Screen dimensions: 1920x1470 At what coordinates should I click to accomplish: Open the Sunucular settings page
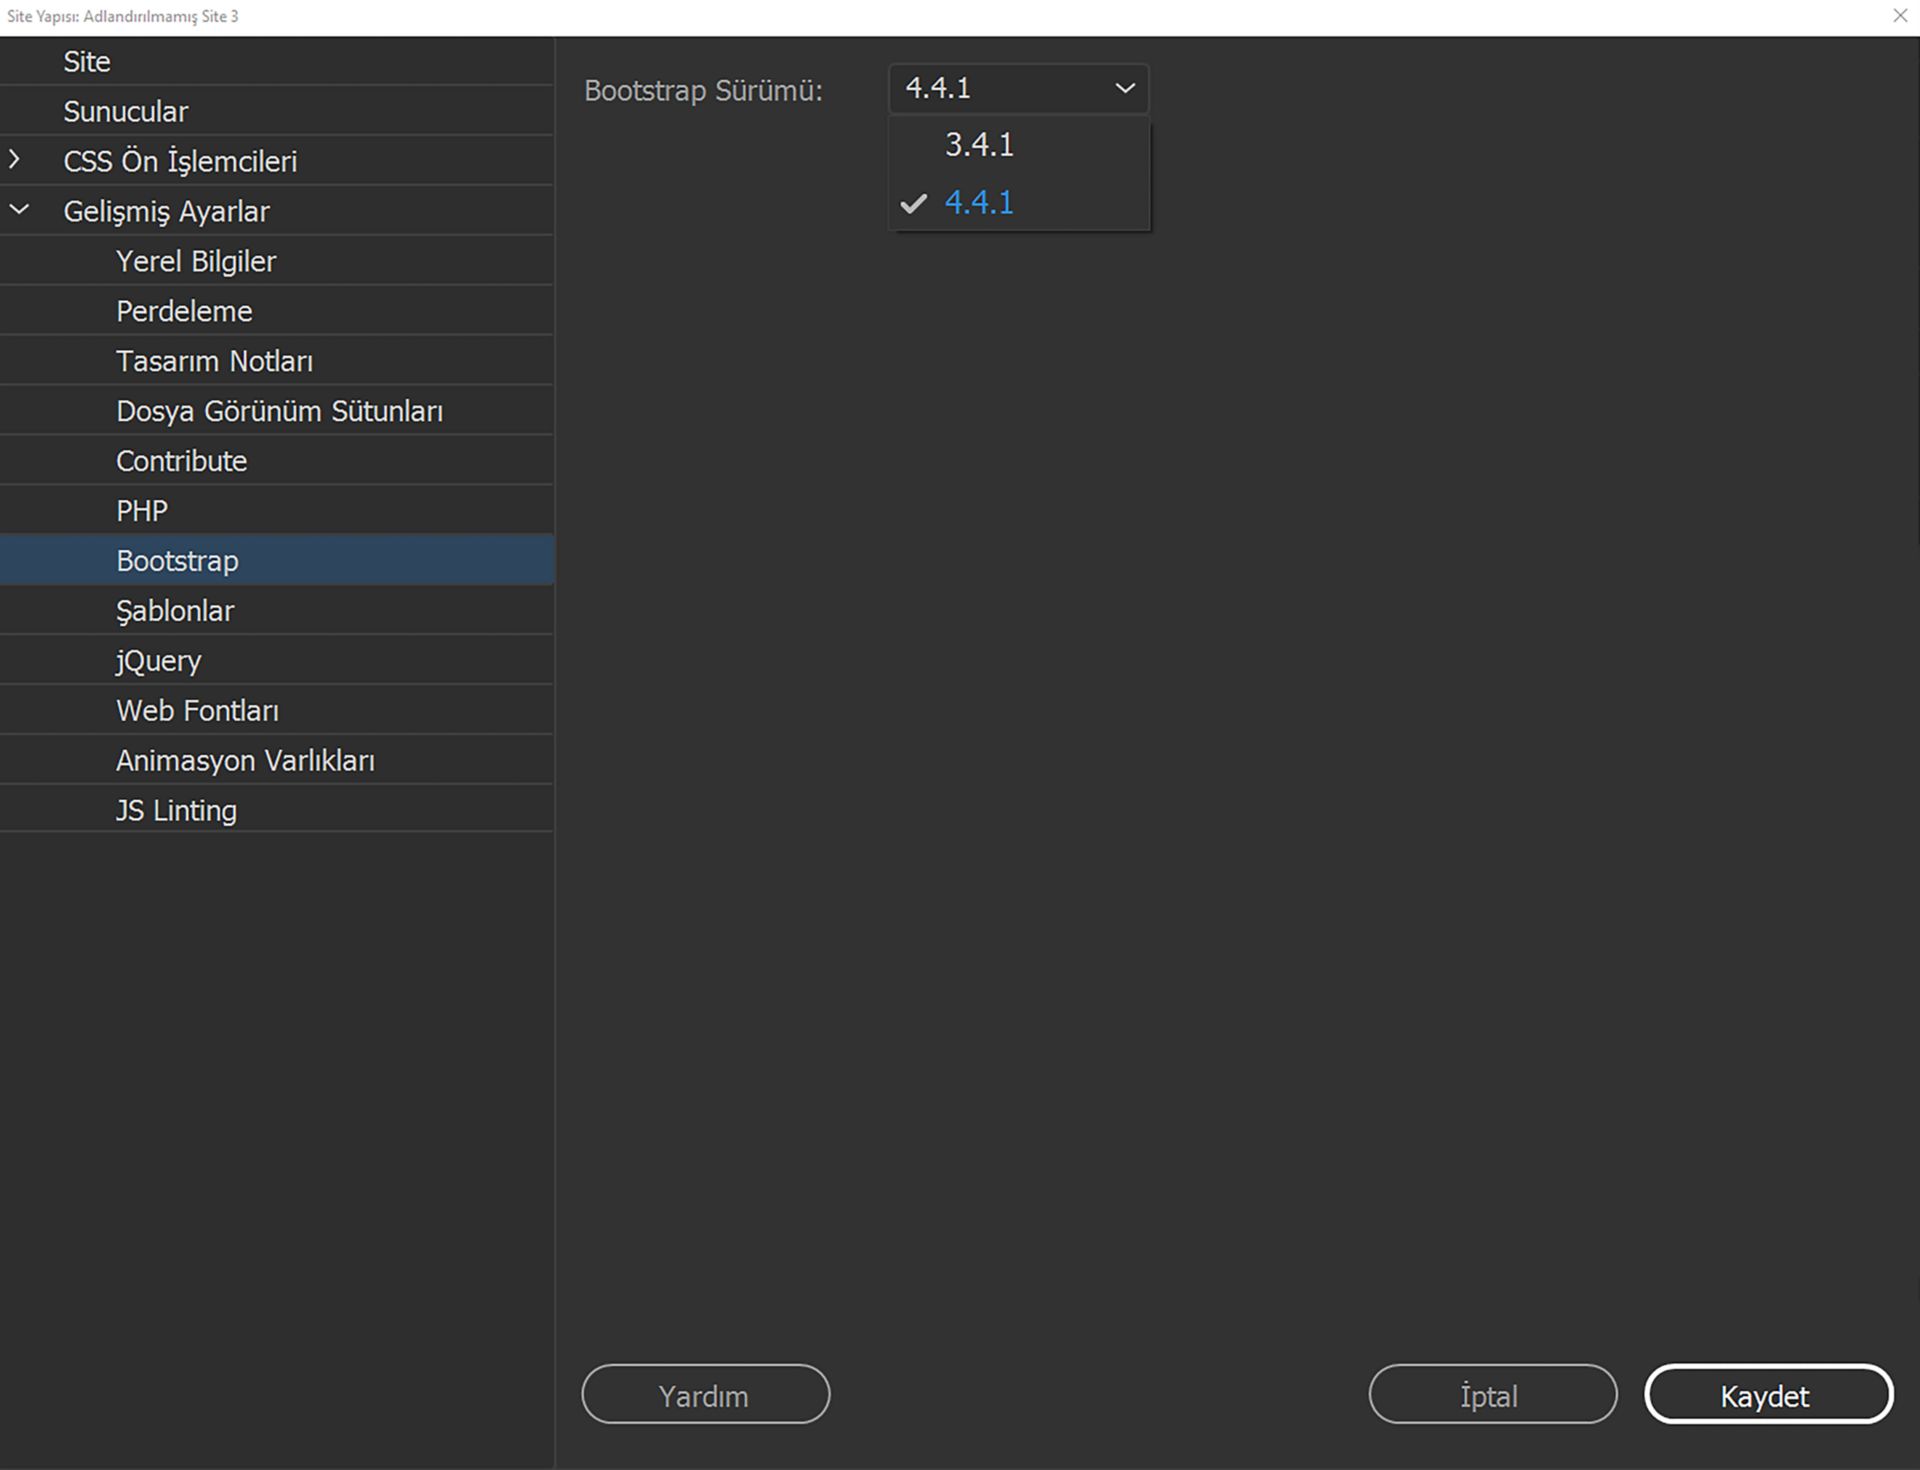coord(126,111)
